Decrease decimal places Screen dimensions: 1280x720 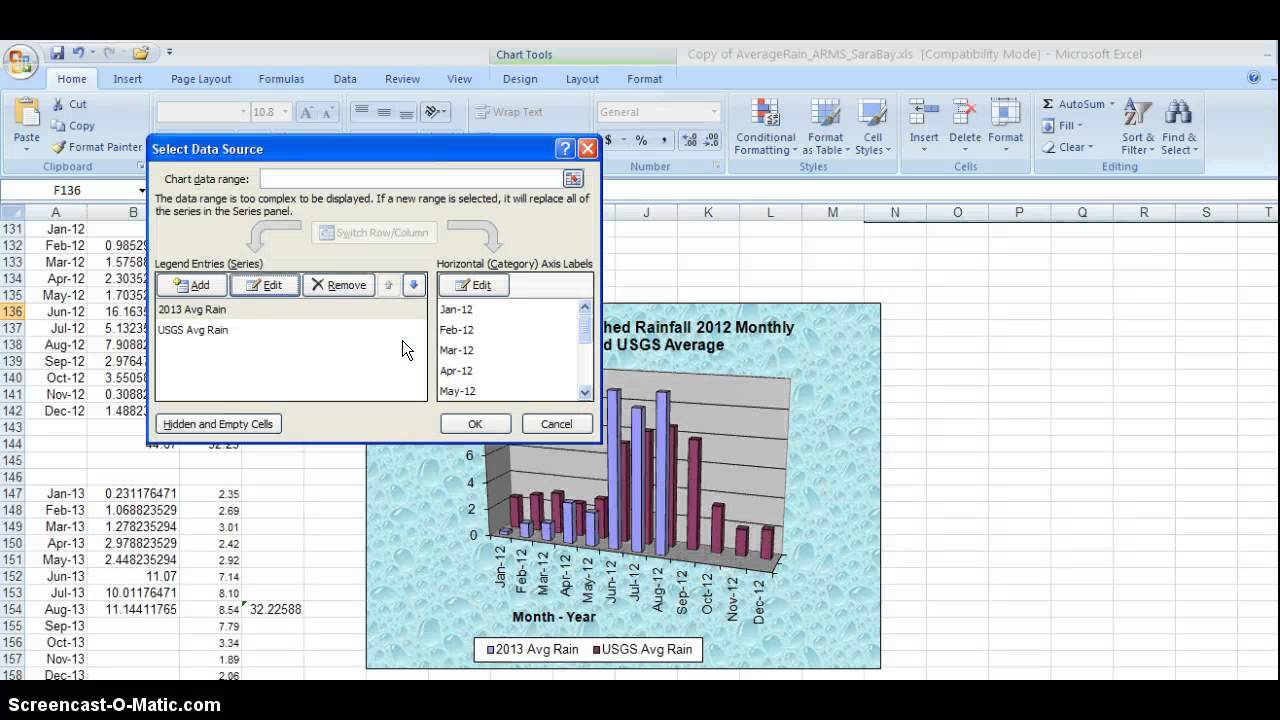click(x=711, y=140)
